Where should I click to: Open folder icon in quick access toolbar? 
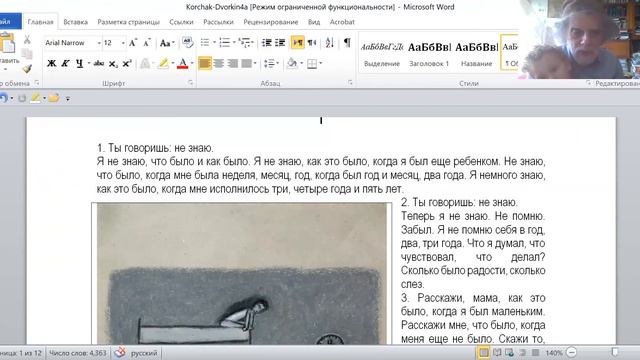click(53, 98)
